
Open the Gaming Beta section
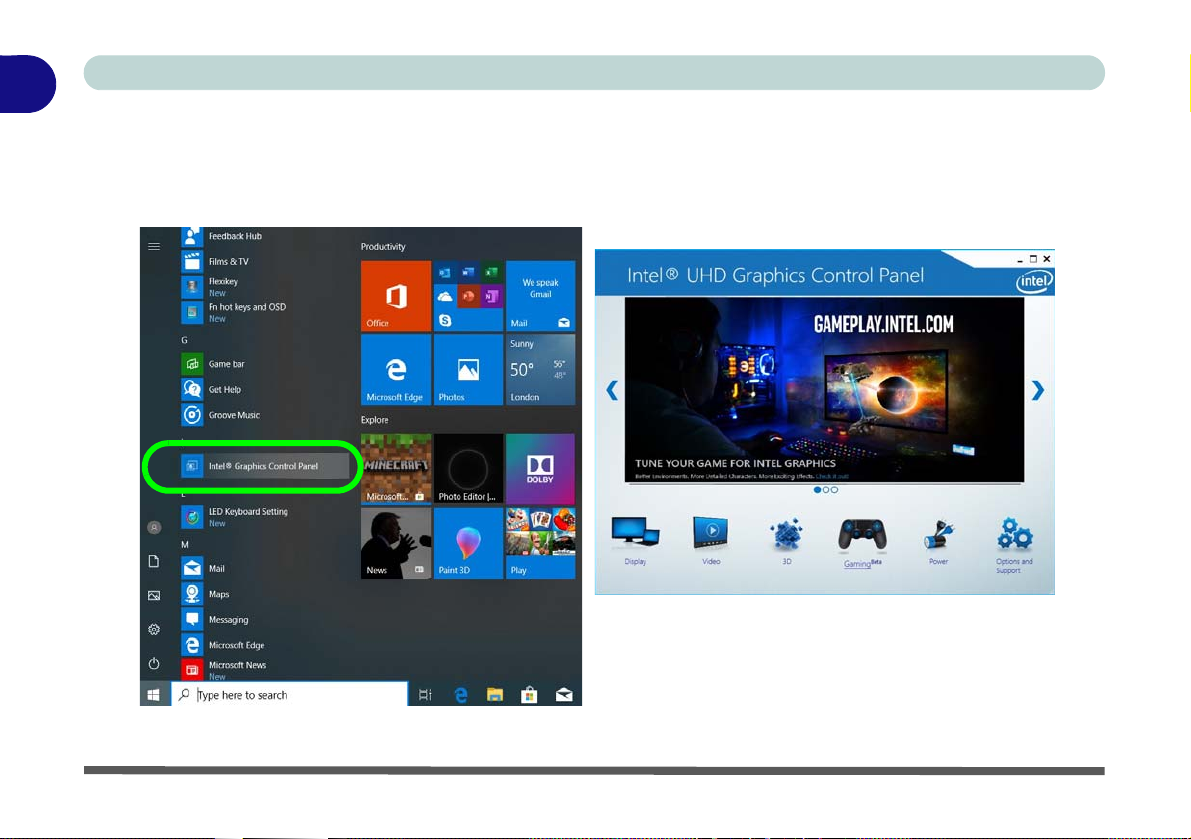[862, 542]
